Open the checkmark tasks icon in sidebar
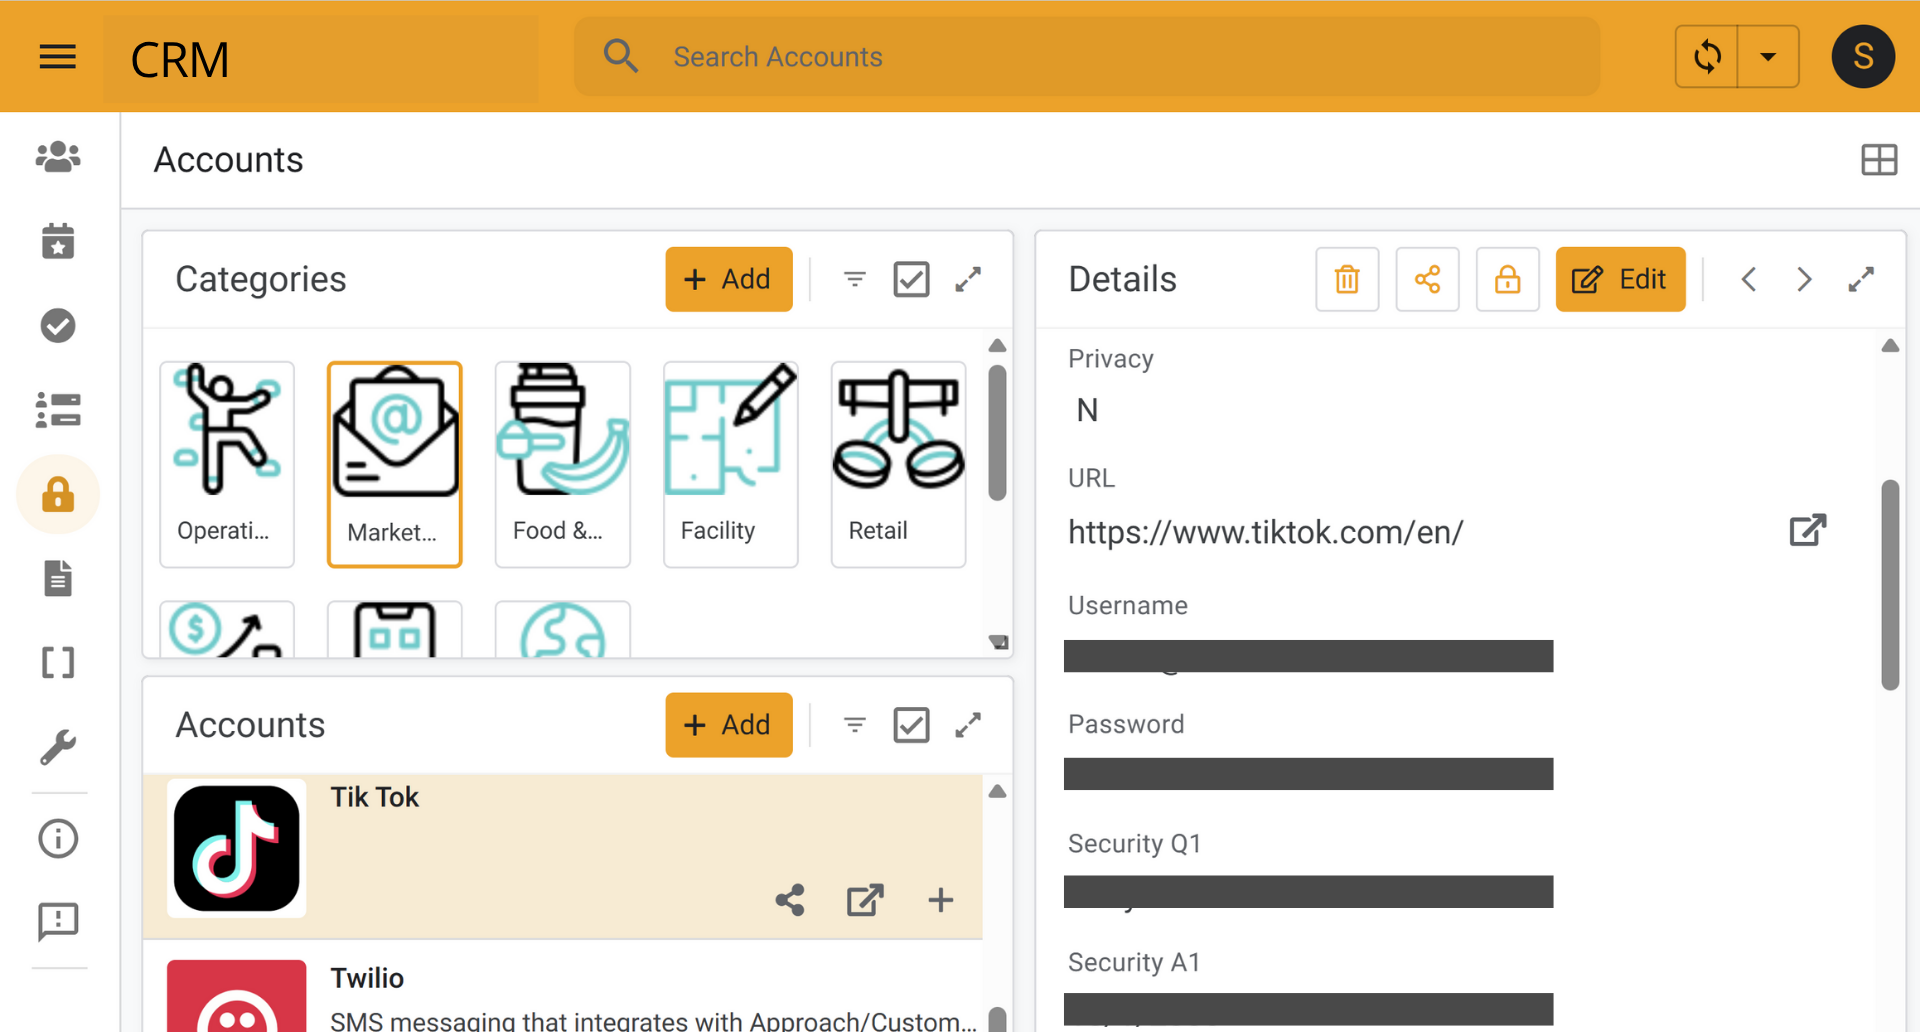 tap(58, 326)
